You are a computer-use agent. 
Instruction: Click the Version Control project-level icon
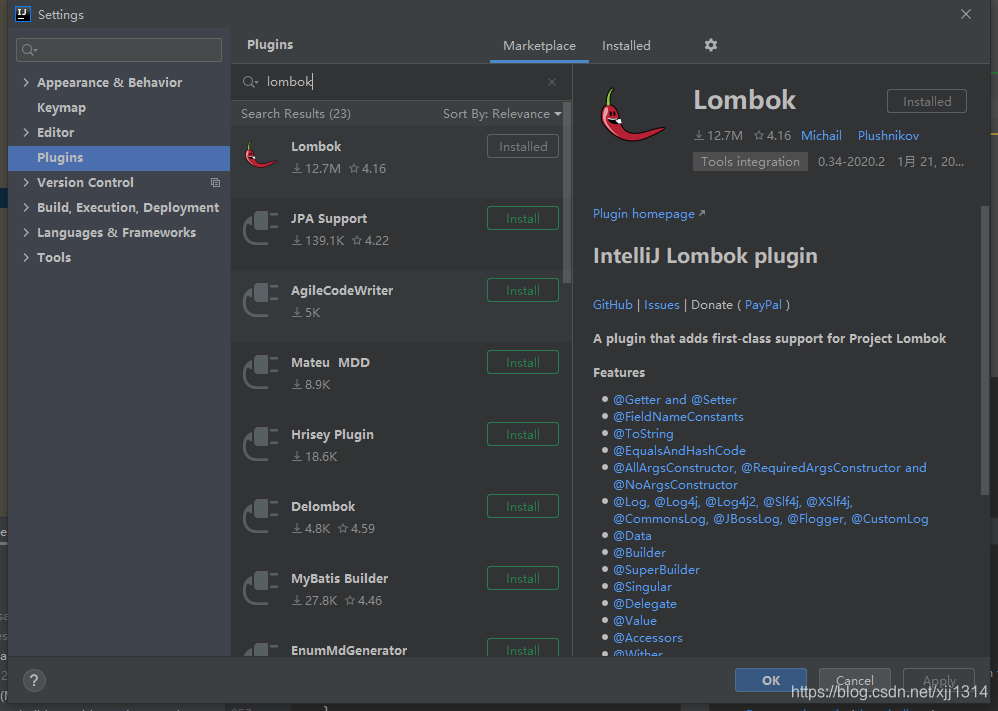coord(216,183)
